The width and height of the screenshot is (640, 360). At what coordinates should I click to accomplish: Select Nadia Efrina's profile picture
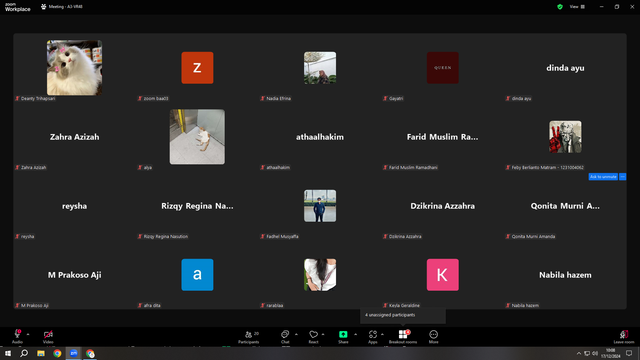click(x=320, y=68)
